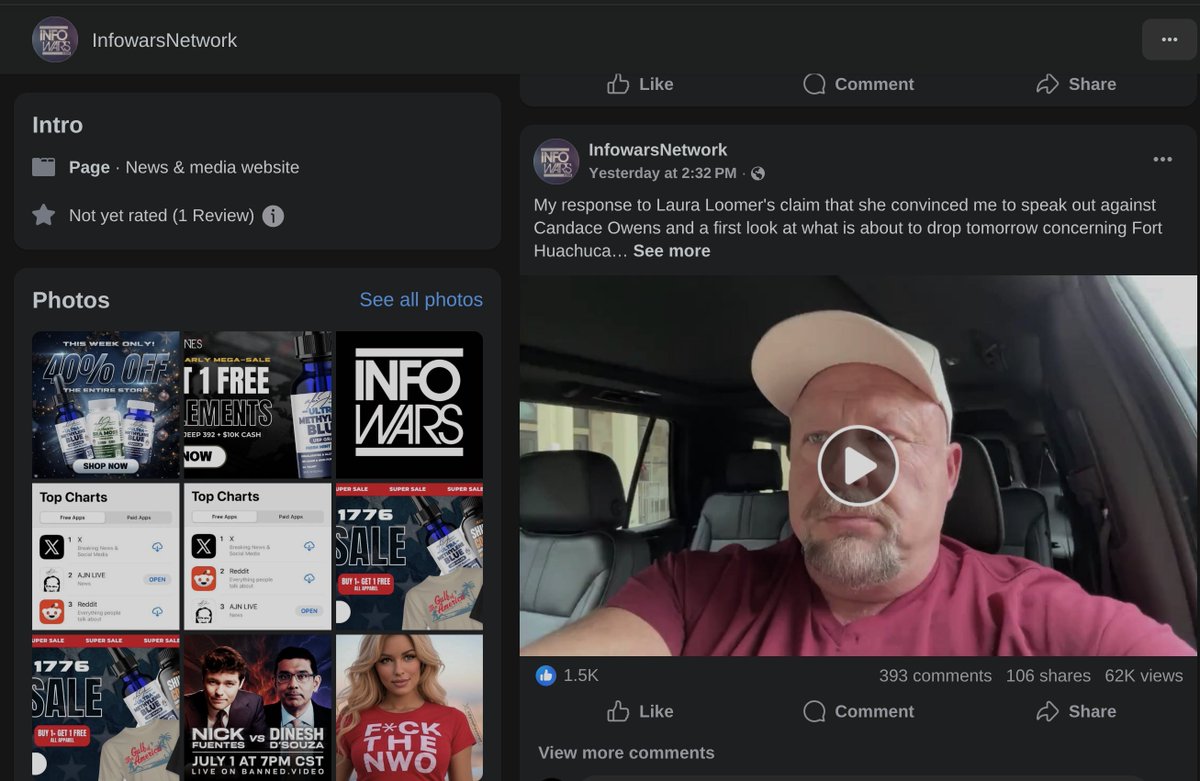Play the video in the post
The height and width of the screenshot is (781, 1200).
pos(858,466)
